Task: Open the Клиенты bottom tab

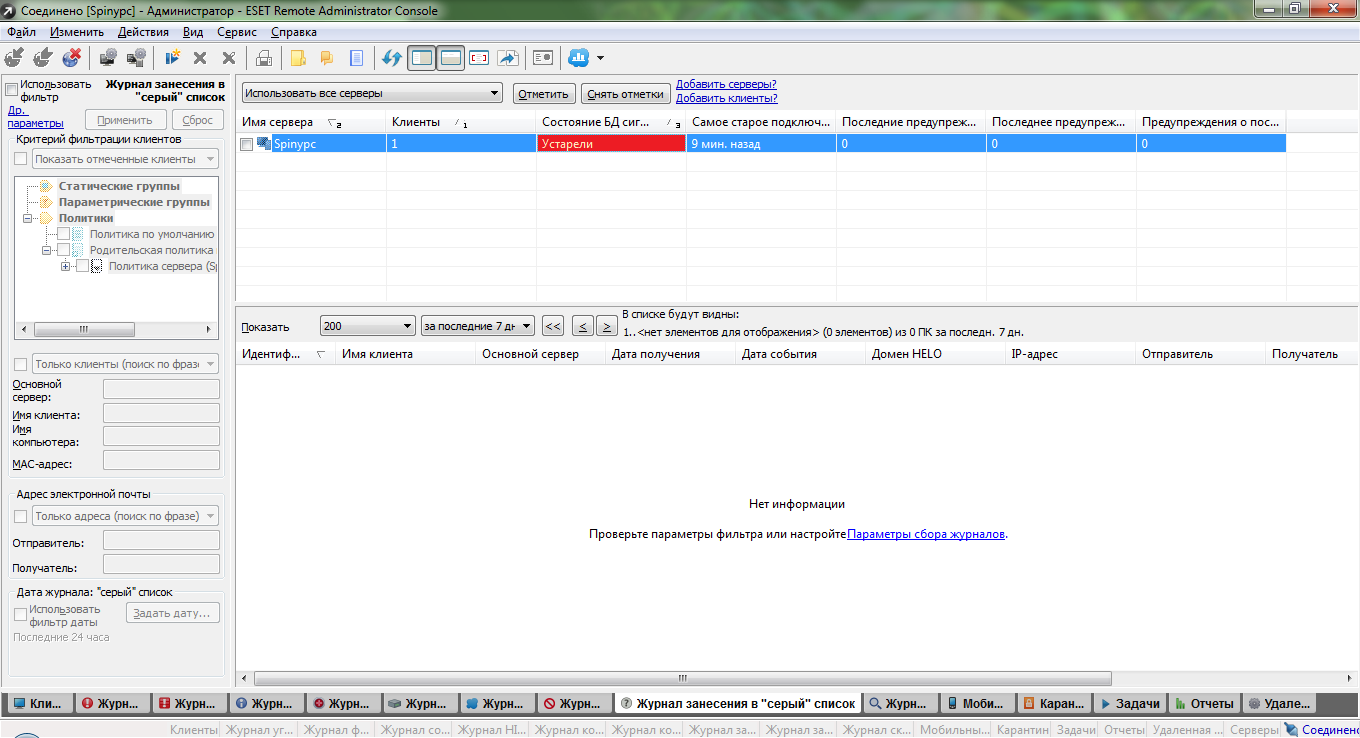Action: (x=40, y=703)
